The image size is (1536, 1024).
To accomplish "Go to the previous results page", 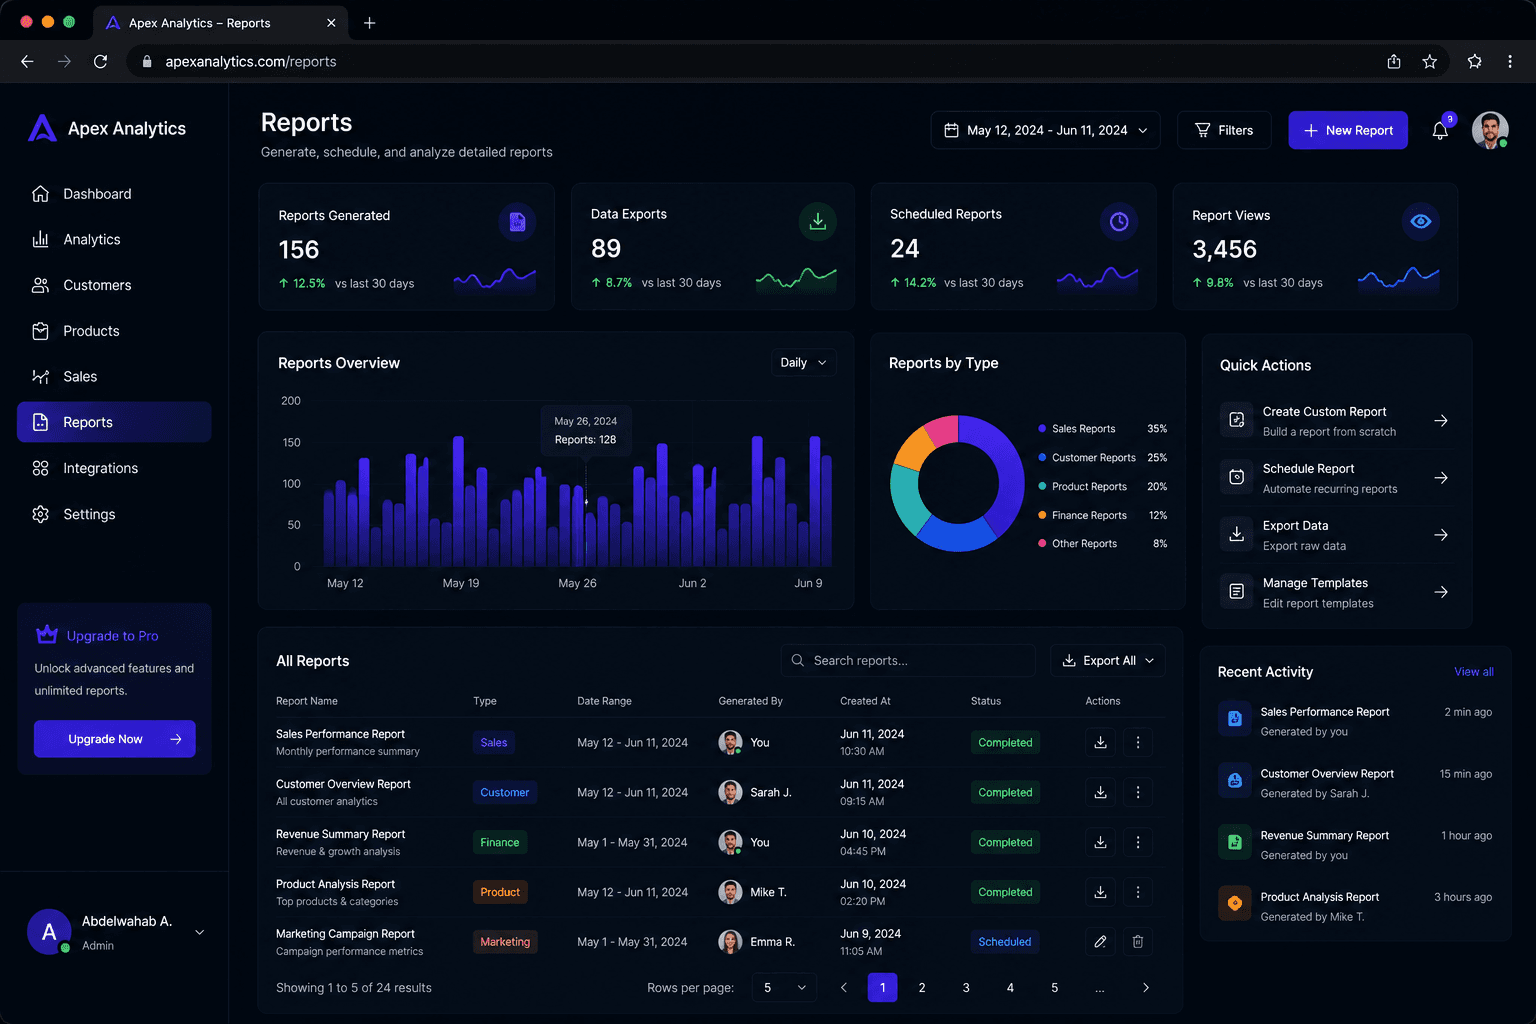I will (844, 988).
